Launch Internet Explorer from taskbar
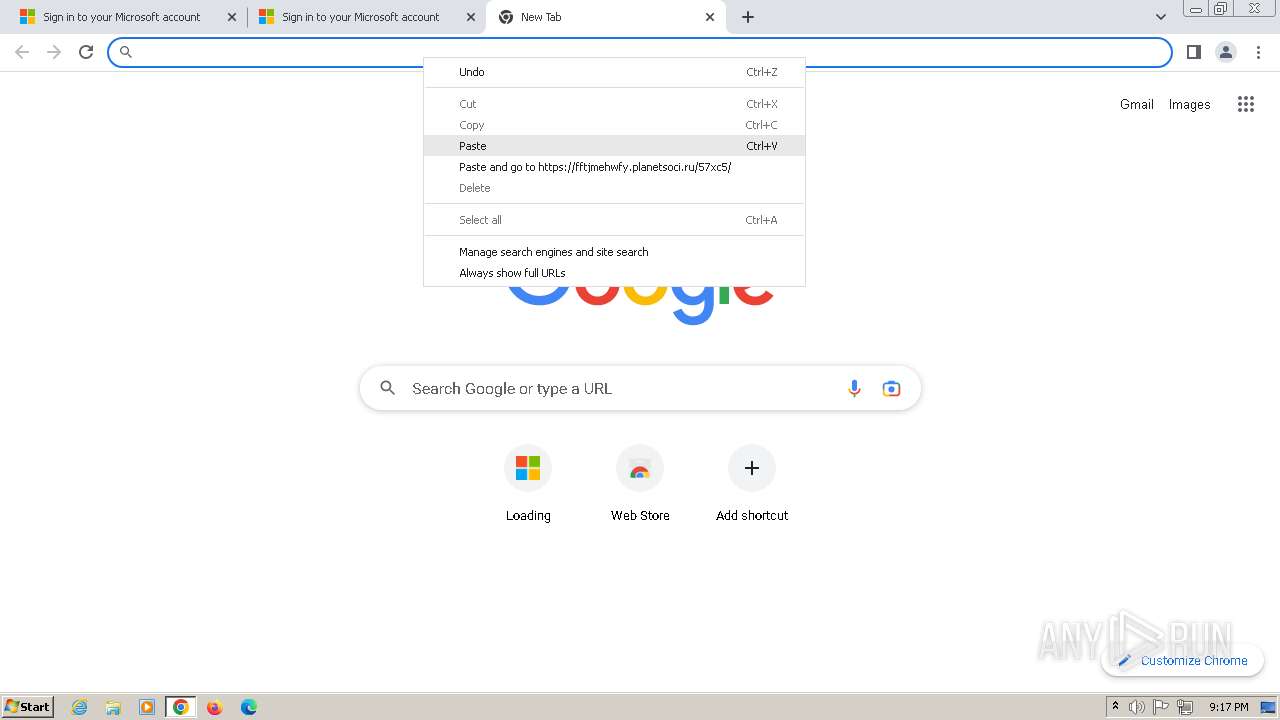This screenshot has height=720, width=1280. [79, 707]
